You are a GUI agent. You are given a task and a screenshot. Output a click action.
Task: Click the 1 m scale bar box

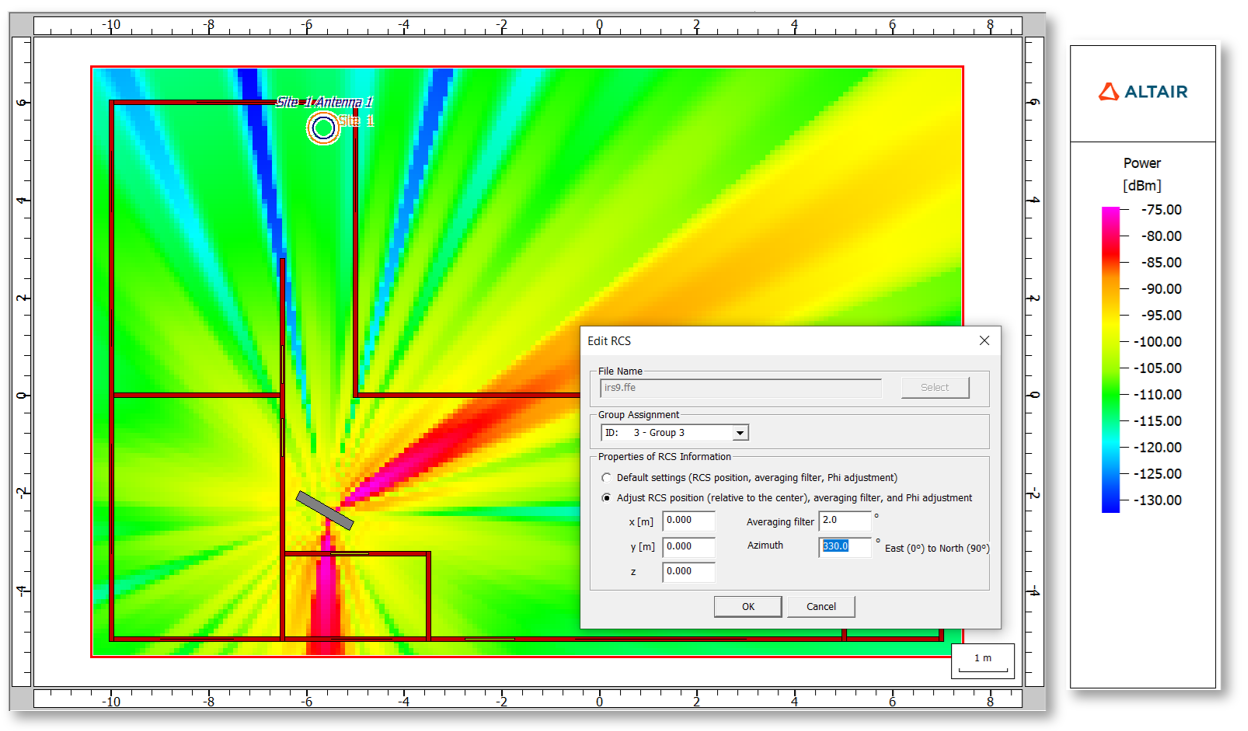click(x=983, y=660)
